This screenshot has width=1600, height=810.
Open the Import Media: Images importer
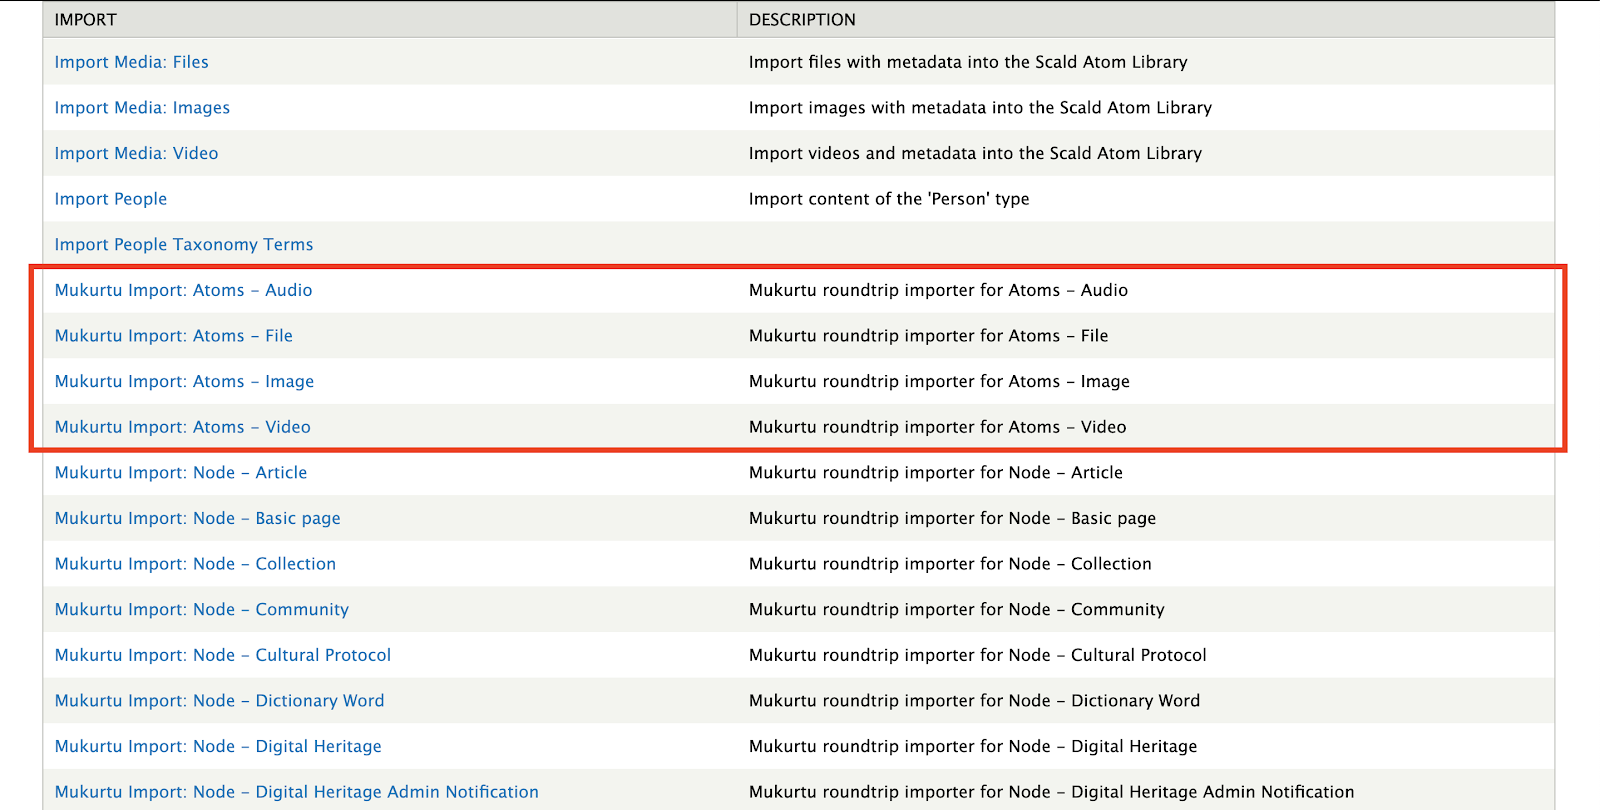(x=142, y=108)
